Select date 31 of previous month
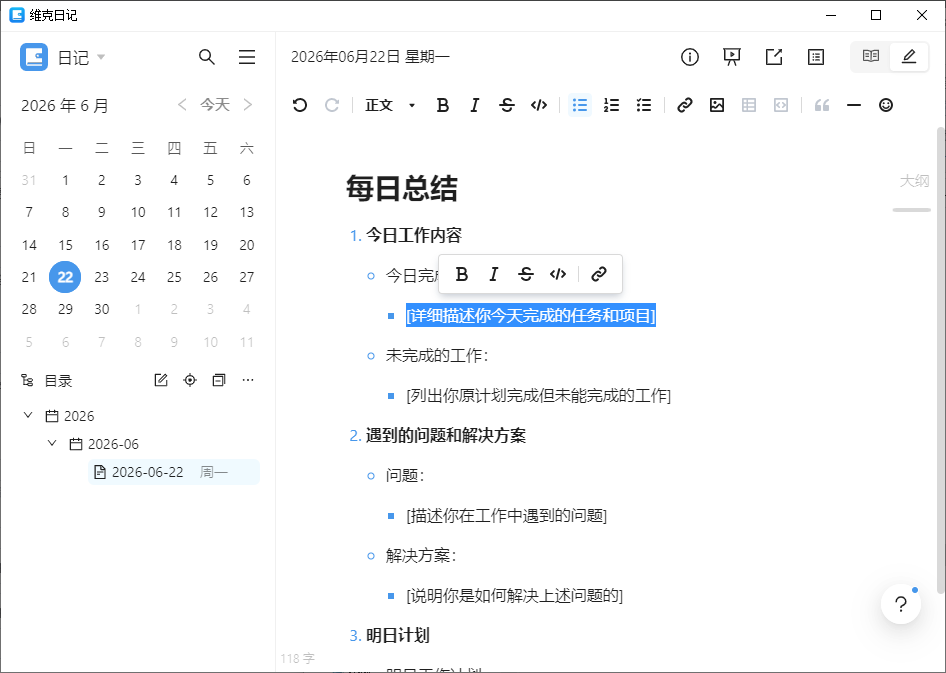 click(x=29, y=180)
